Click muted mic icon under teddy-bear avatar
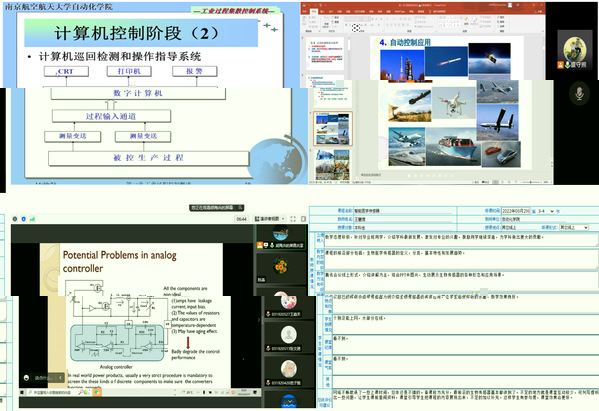 (268, 382)
